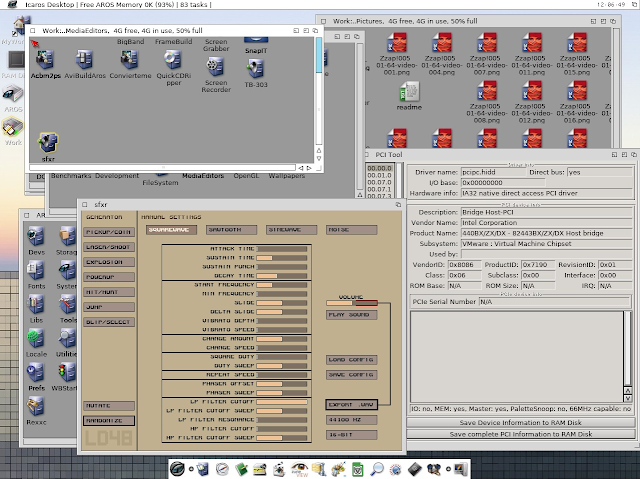Viewport: 640px width, 479px height.
Task: Click PICKUP/COIN generator button
Action: coord(109,232)
